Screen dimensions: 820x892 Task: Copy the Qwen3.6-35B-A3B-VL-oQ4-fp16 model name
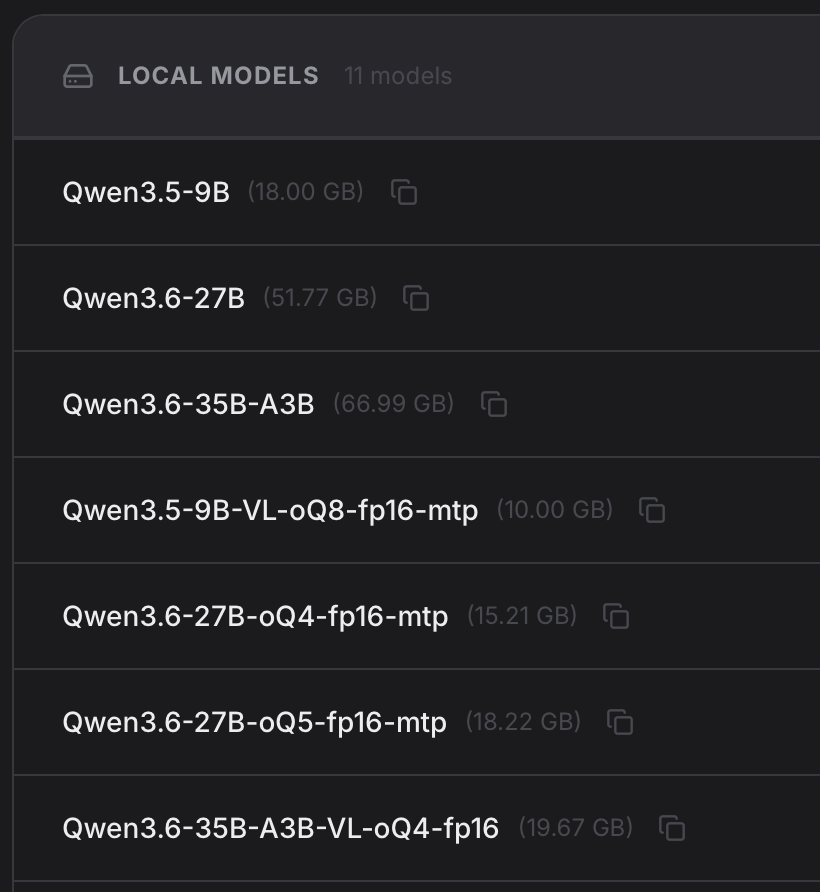(672, 828)
